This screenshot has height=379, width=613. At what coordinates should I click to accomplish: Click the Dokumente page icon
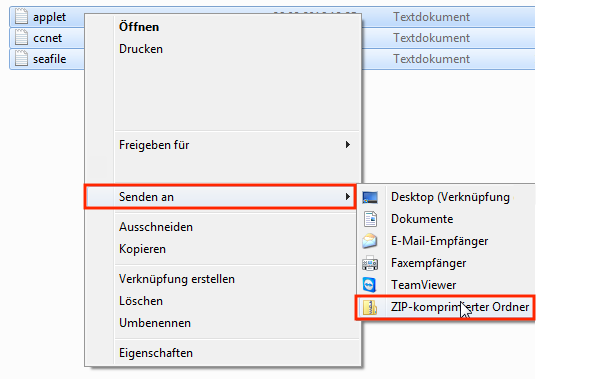pos(370,219)
